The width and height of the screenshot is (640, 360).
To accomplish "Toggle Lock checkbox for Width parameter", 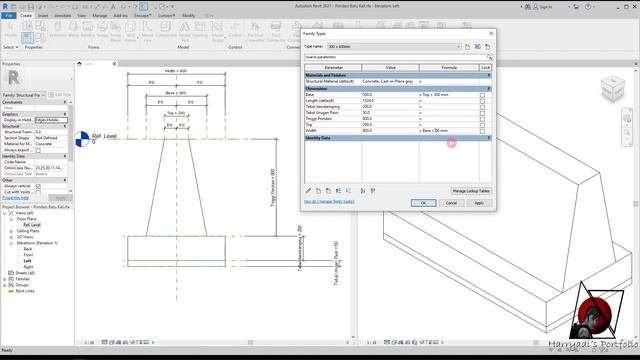I will [482, 131].
